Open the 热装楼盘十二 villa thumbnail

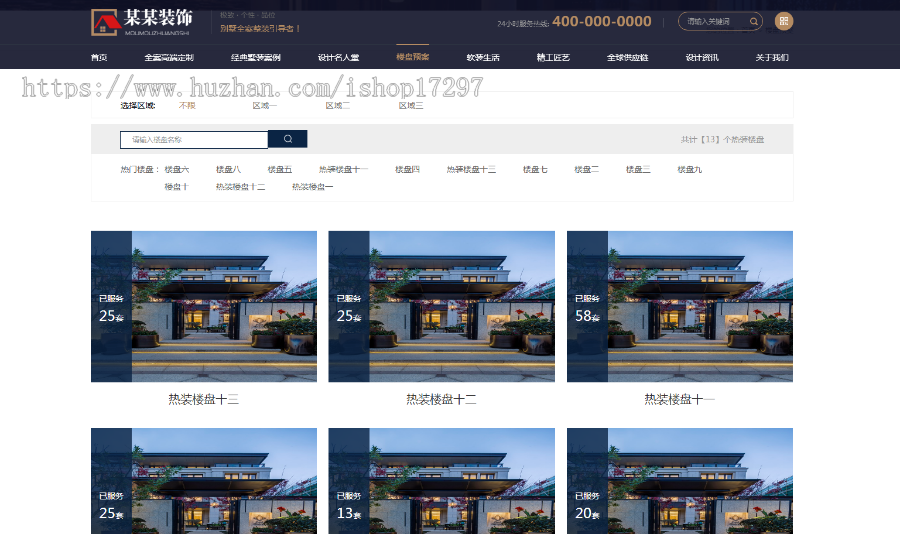coord(441,307)
